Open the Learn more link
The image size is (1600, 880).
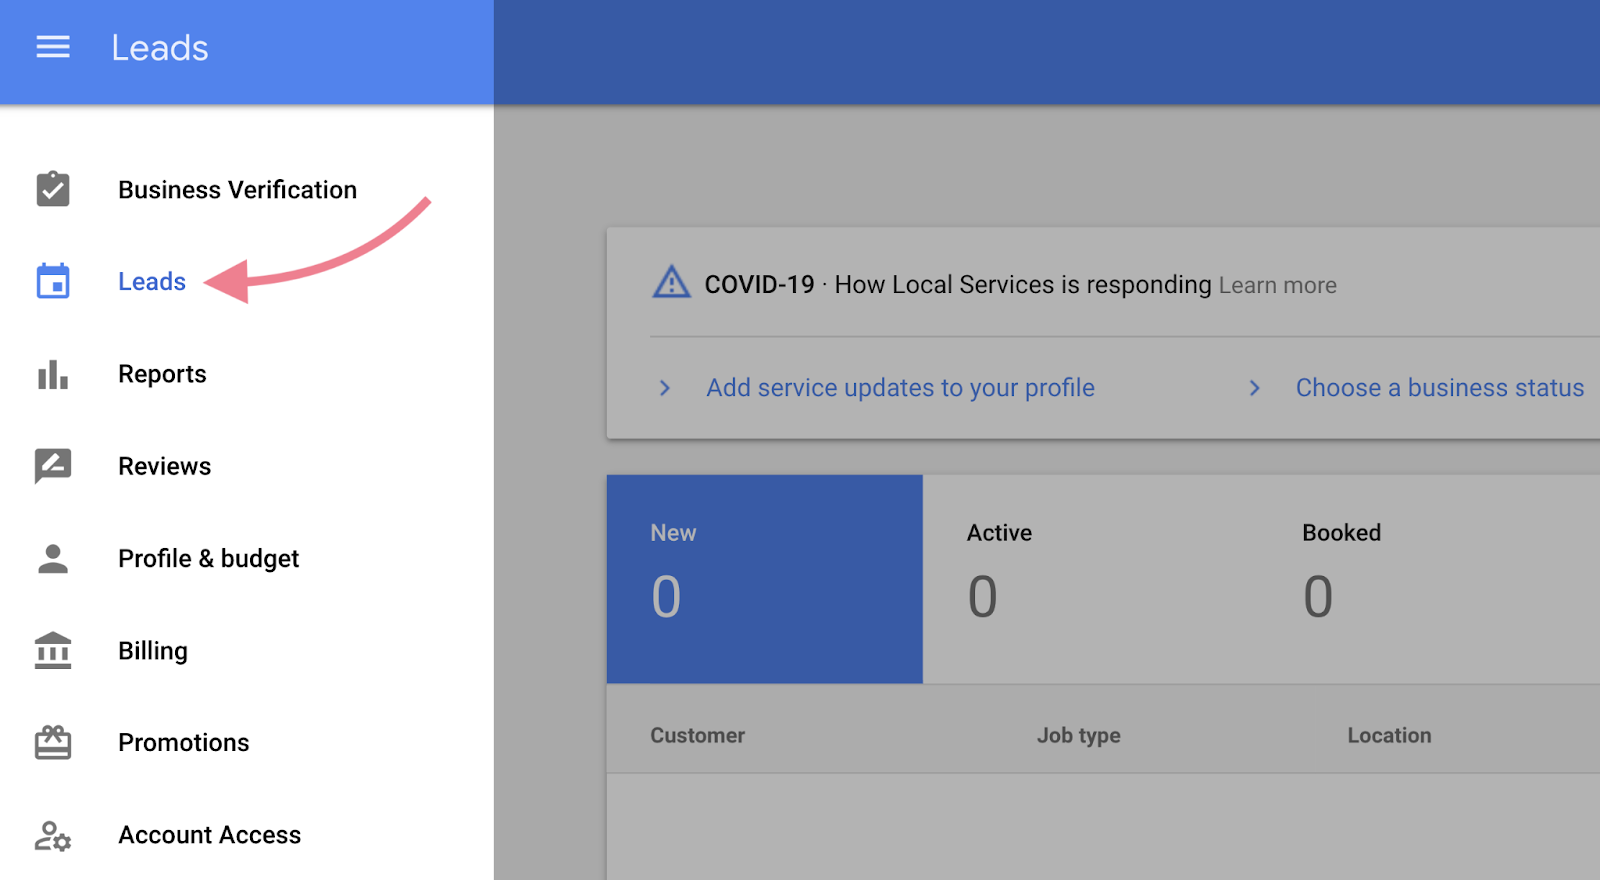(x=1277, y=286)
